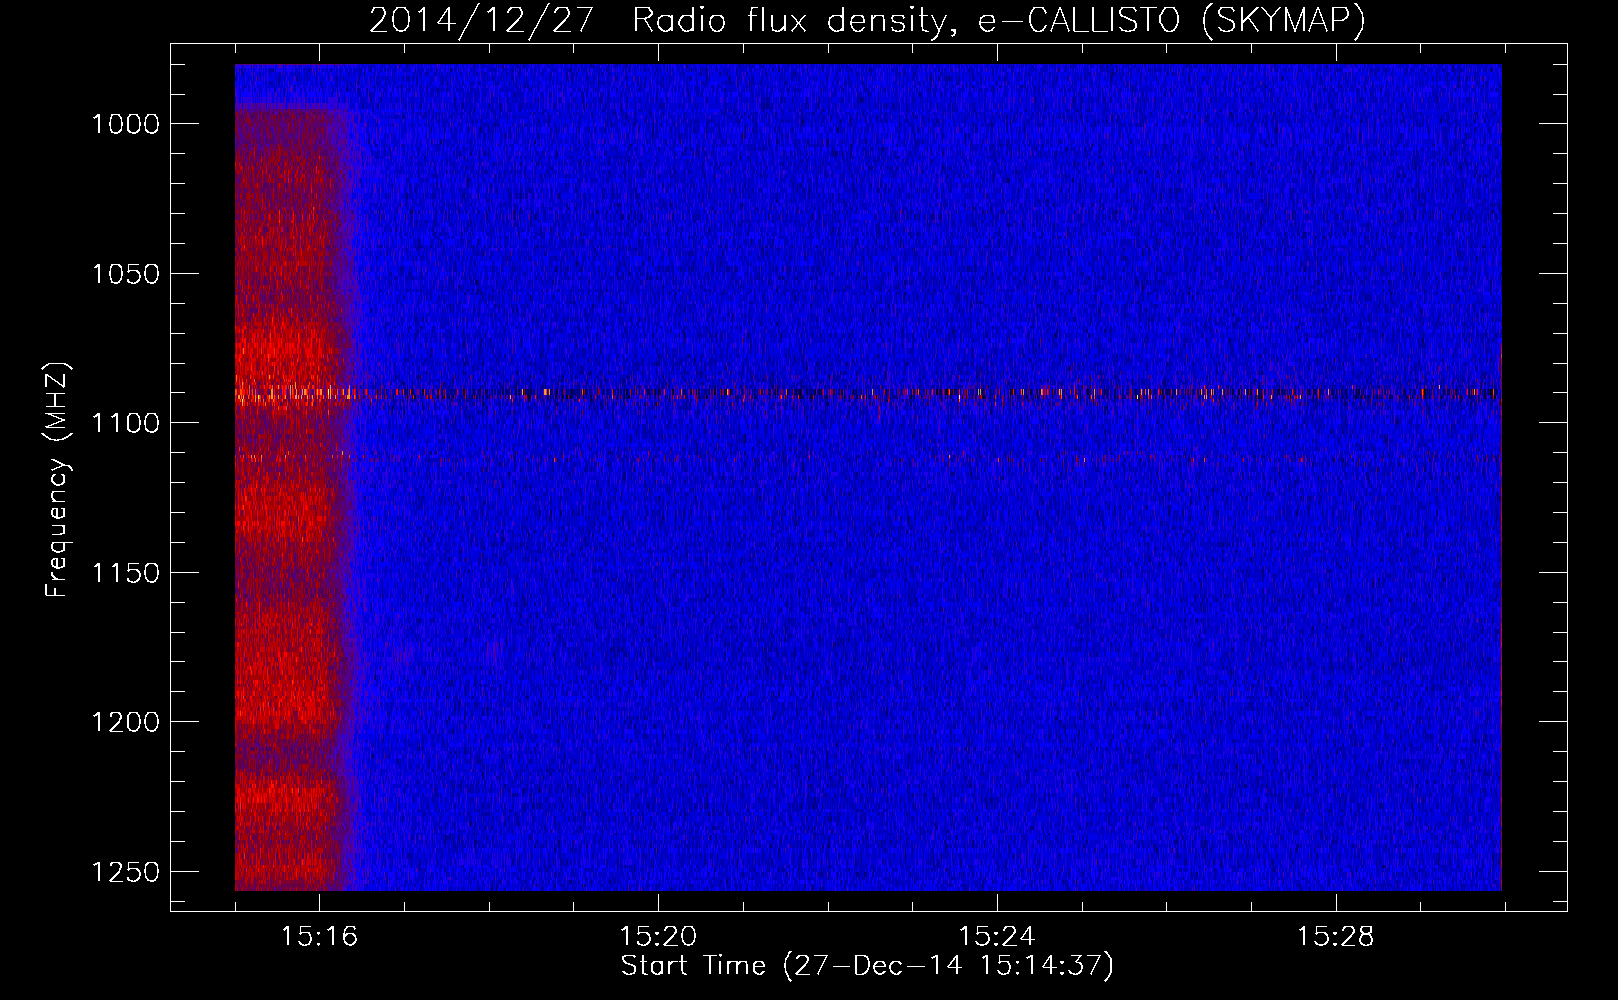Click the 15:28 time tick label

(x=1336, y=937)
